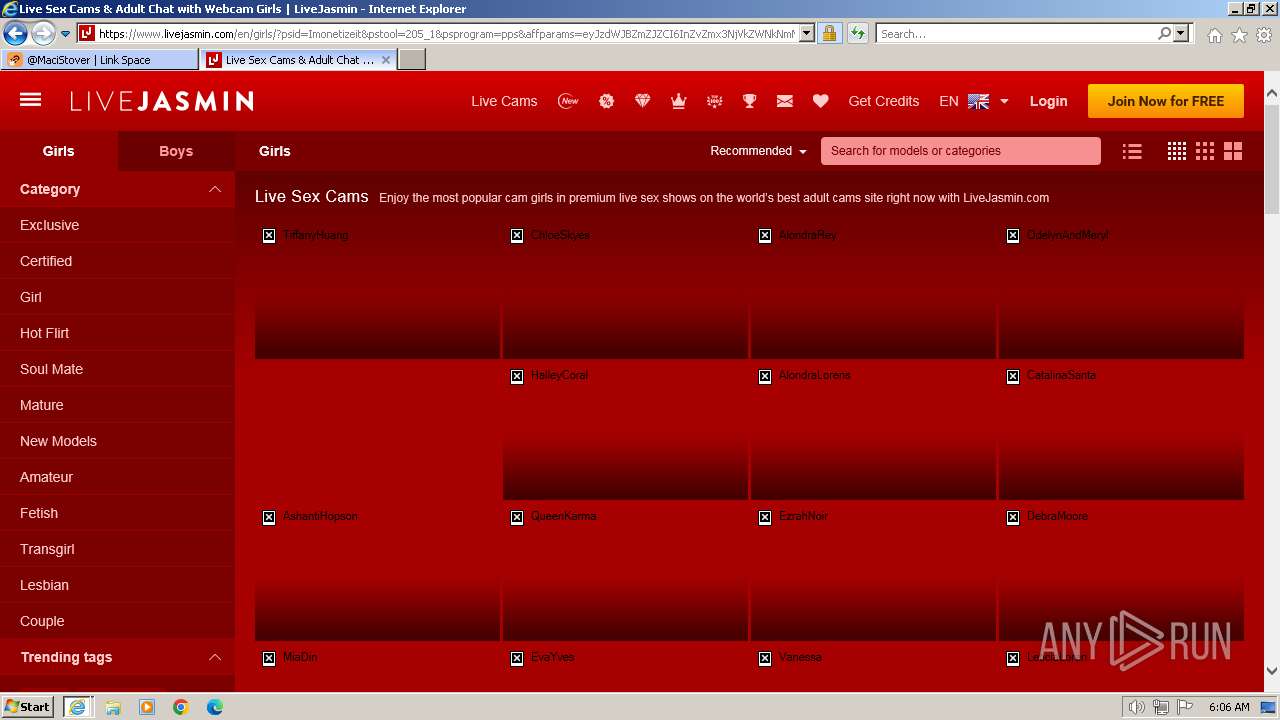Open the hamburger menu beside the LiveJasmin logo
Viewport: 1280px width, 720px height.
tap(30, 100)
